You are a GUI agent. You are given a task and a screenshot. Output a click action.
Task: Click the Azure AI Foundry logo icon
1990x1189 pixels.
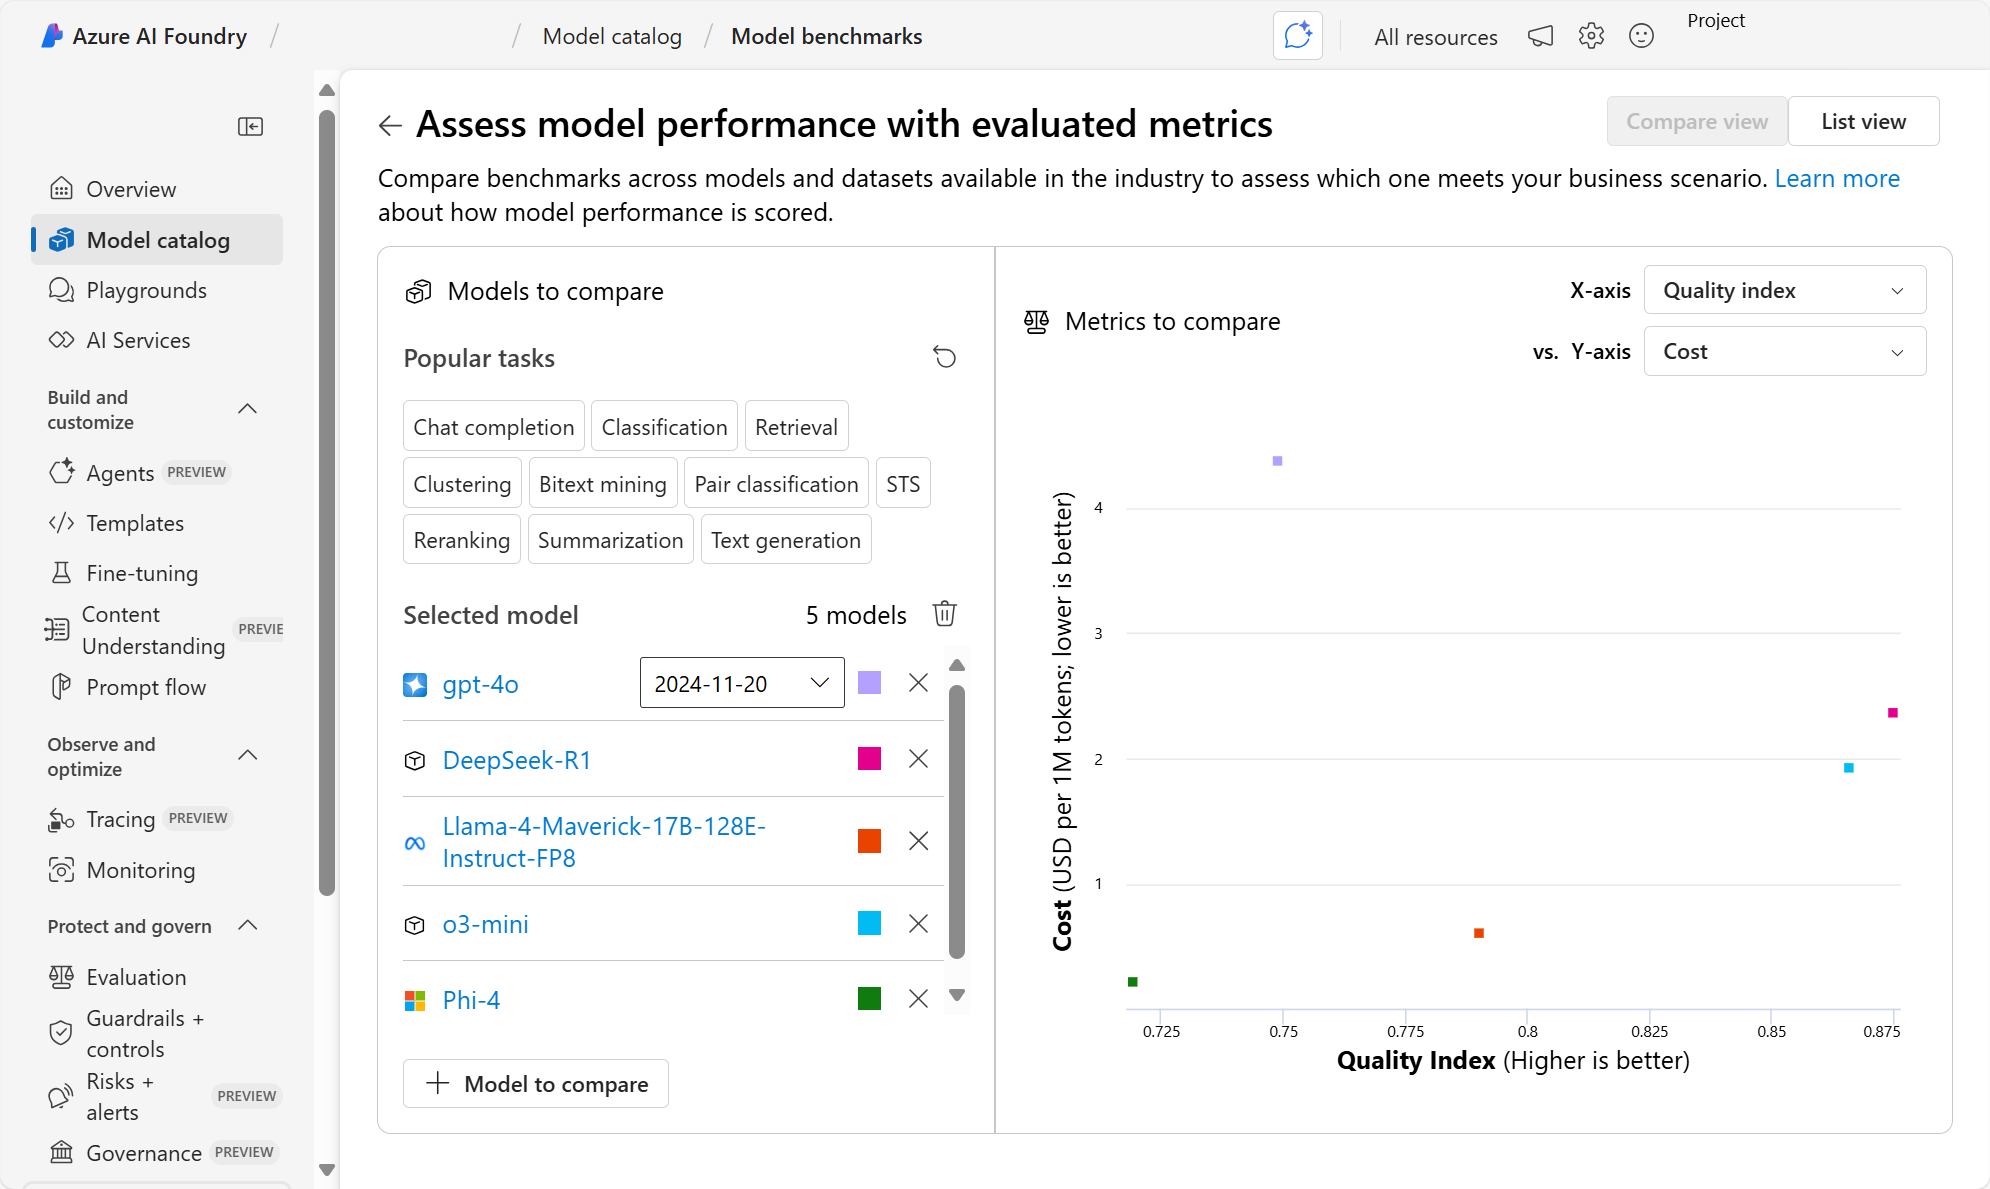click(52, 36)
